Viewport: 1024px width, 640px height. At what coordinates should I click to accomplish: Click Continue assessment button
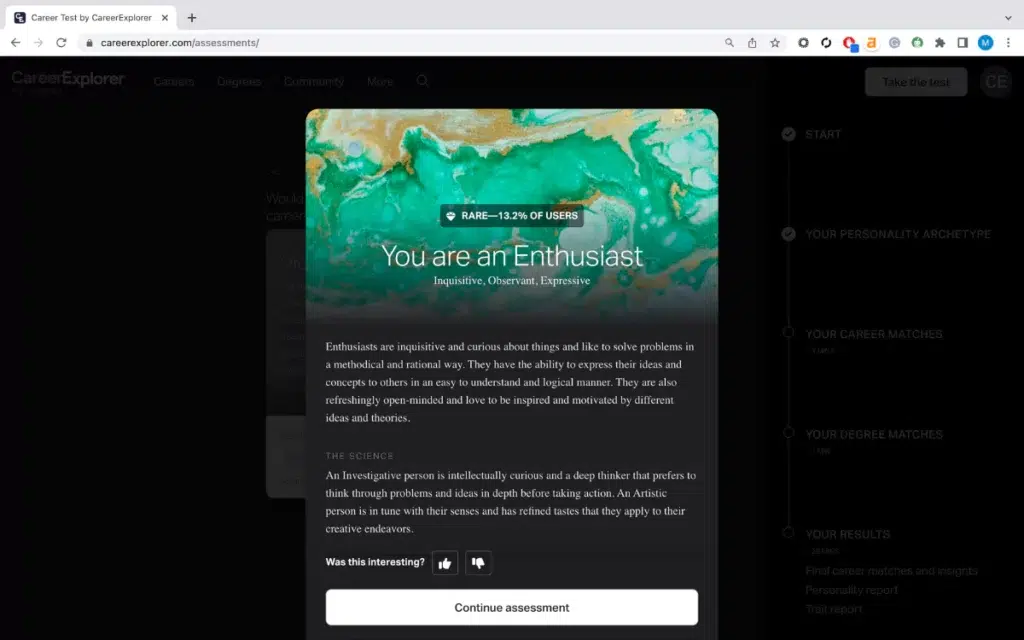tap(511, 607)
